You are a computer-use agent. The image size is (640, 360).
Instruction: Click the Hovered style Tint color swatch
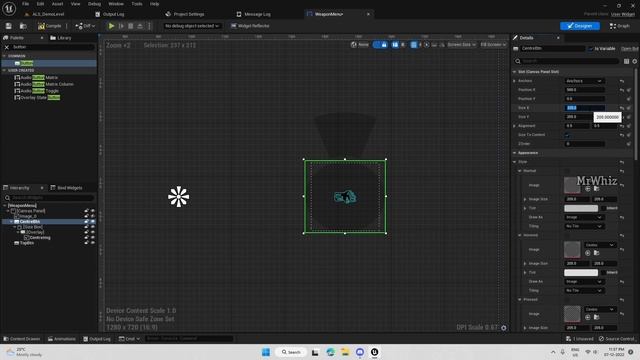click(581, 272)
